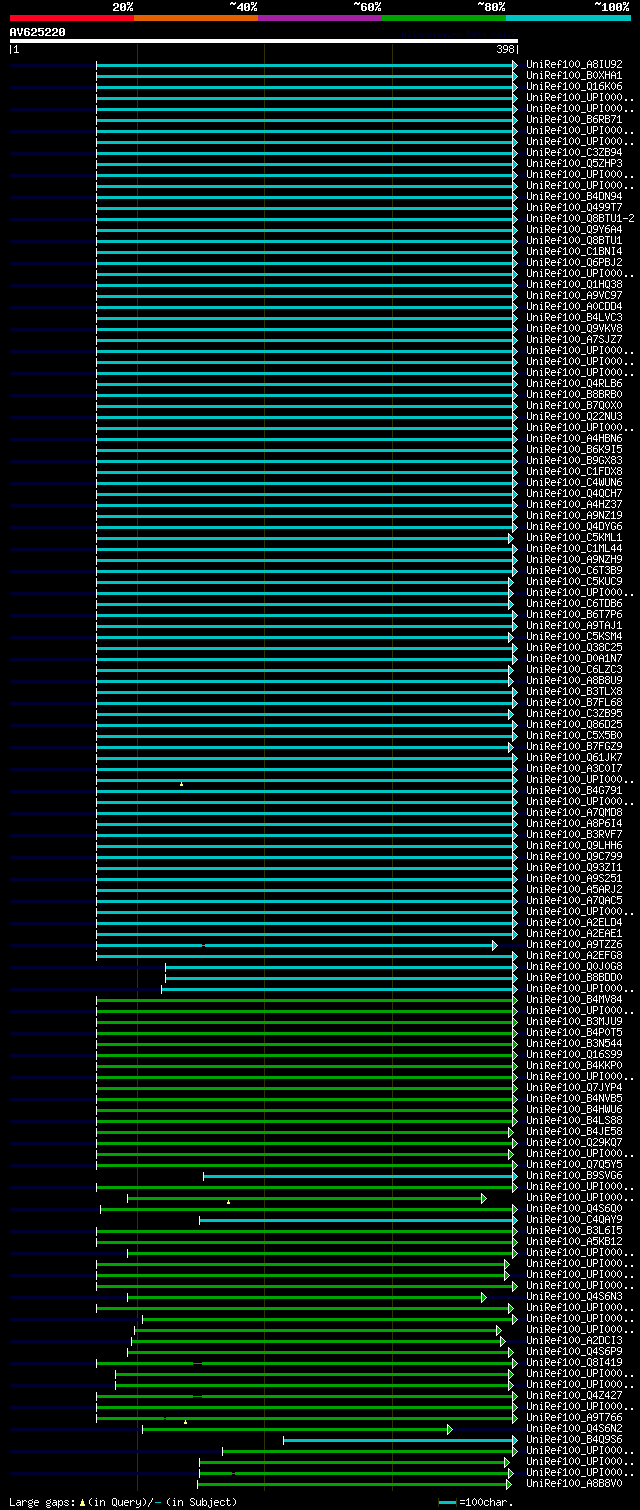Select hit label UniRef100_B3TLX8
640x1510 pixels.
574,692
